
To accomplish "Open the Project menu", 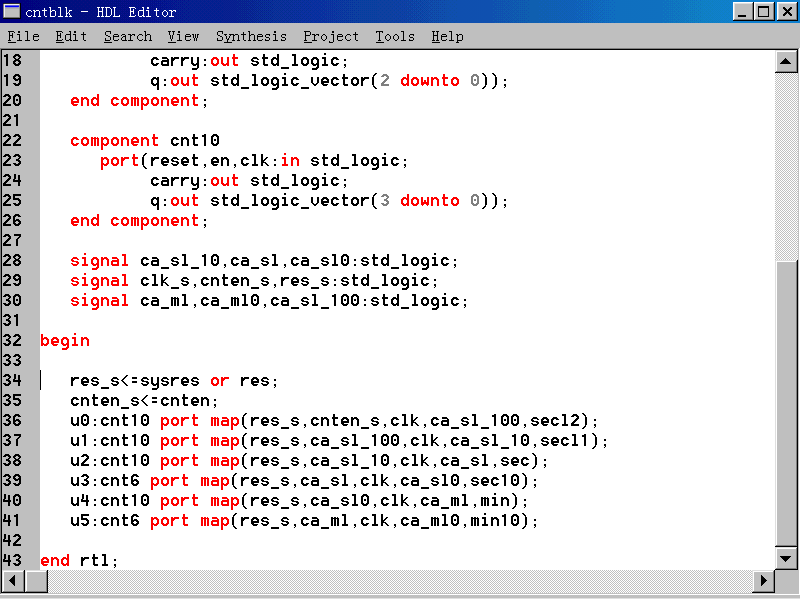I will 331,37.
